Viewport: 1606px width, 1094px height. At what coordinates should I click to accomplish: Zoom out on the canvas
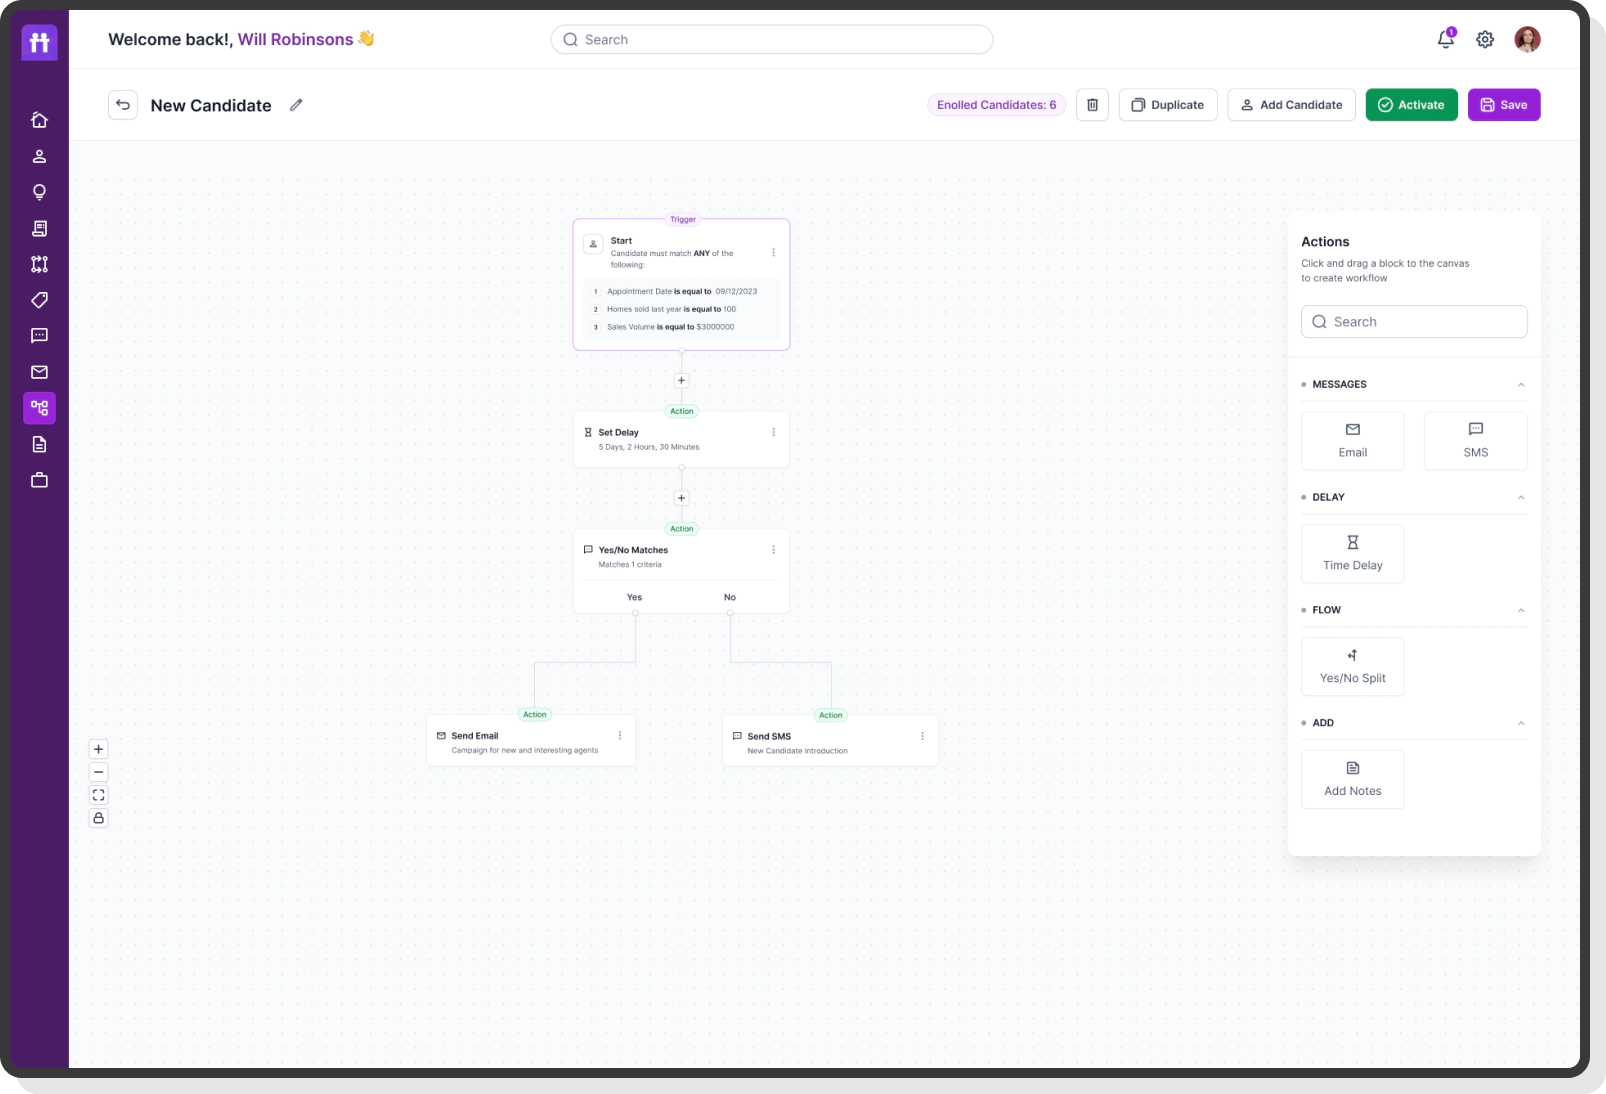pos(98,772)
